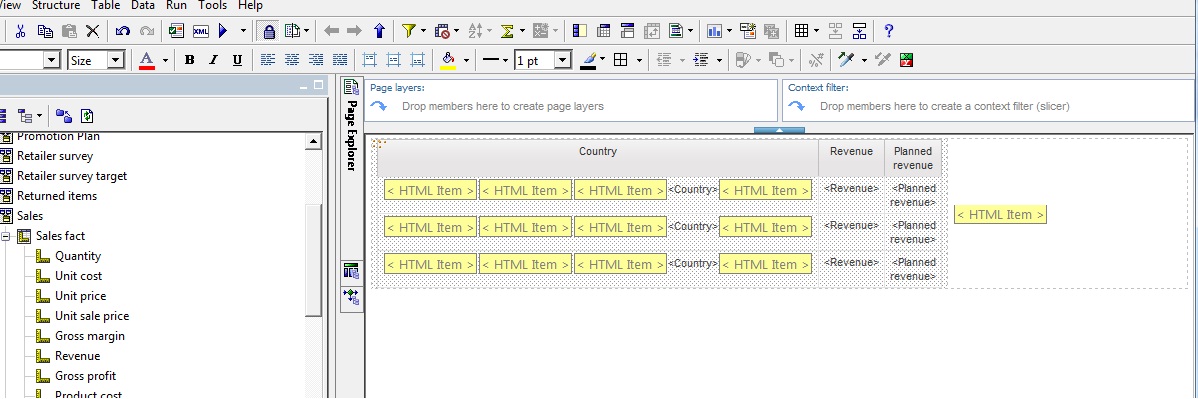This screenshot has height=399, width=1198.
Task: Open the Data menu
Action: click(x=143, y=5)
